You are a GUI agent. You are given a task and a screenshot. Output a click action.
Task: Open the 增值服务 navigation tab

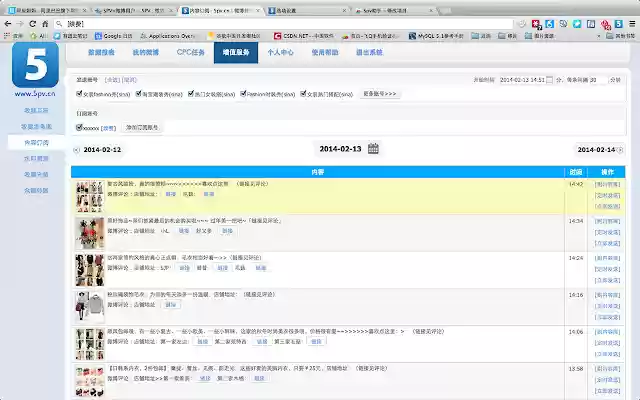pyautogui.click(x=236, y=52)
